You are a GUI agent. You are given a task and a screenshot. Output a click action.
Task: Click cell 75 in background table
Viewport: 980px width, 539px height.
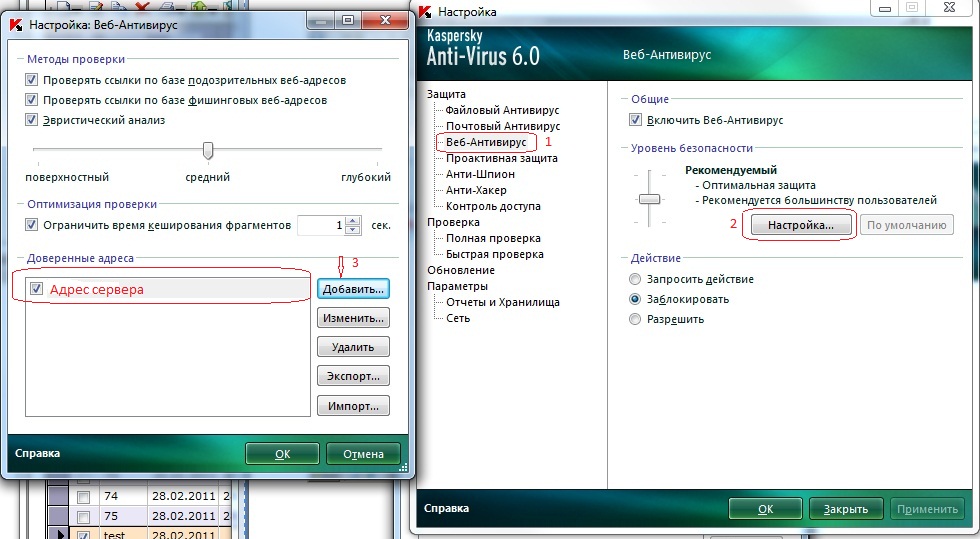(x=122, y=516)
